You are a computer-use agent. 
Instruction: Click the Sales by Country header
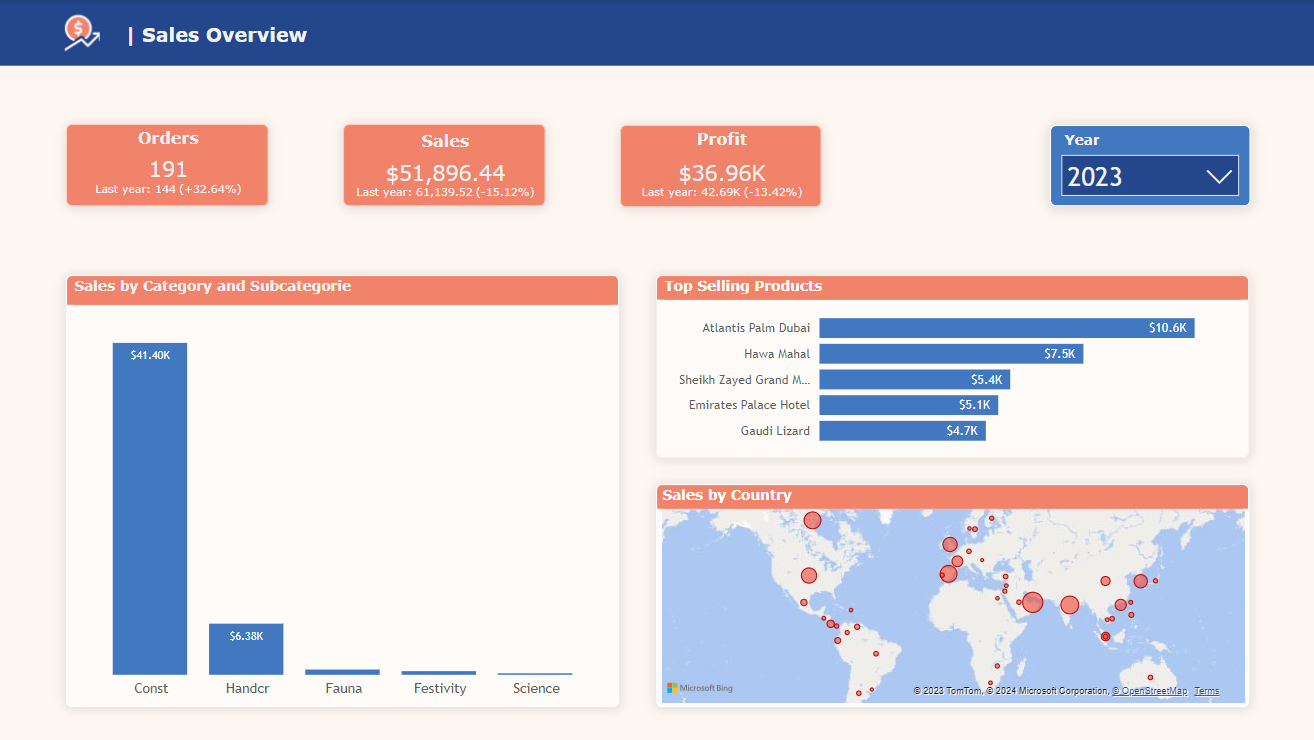point(727,495)
